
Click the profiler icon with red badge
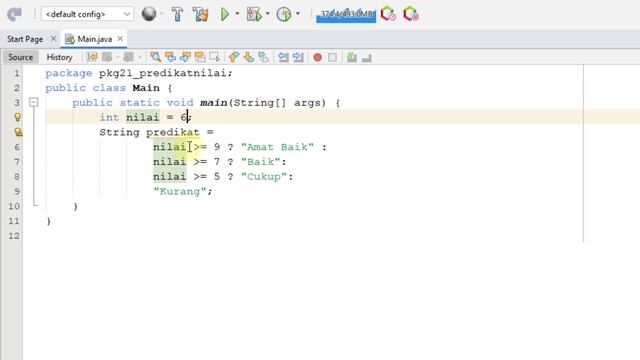(411, 14)
